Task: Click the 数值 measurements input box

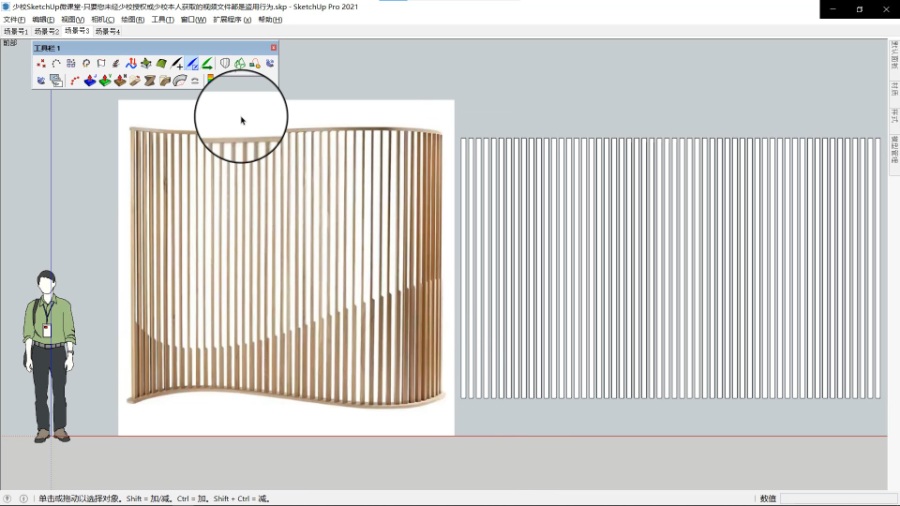Action: pyautogui.click(x=839, y=499)
